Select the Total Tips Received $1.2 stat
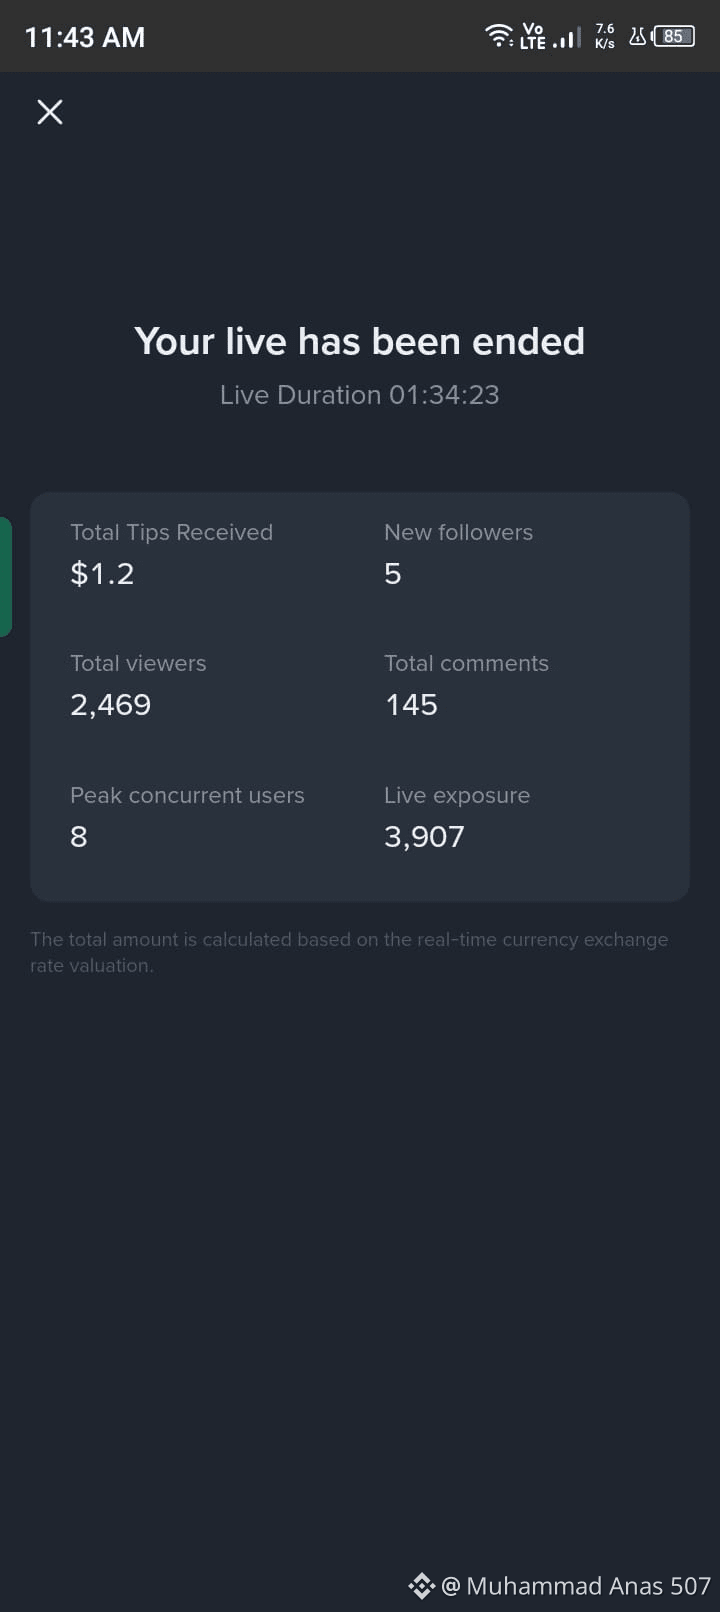Viewport: 720px width, 1612px height. (x=171, y=554)
